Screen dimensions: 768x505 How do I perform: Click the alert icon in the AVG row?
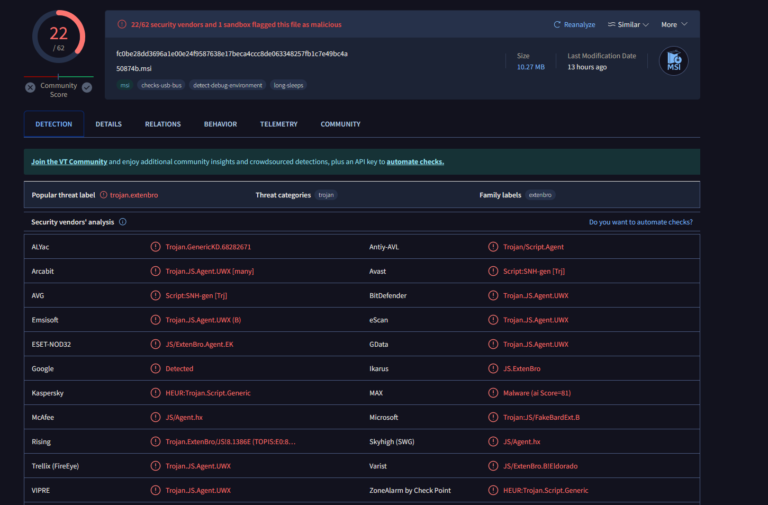[155, 295]
